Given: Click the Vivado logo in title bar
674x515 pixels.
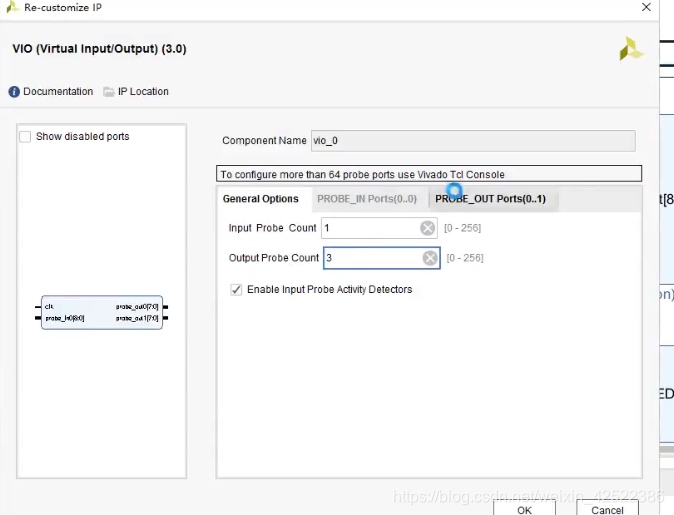Looking at the screenshot, I should [x=12, y=7].
